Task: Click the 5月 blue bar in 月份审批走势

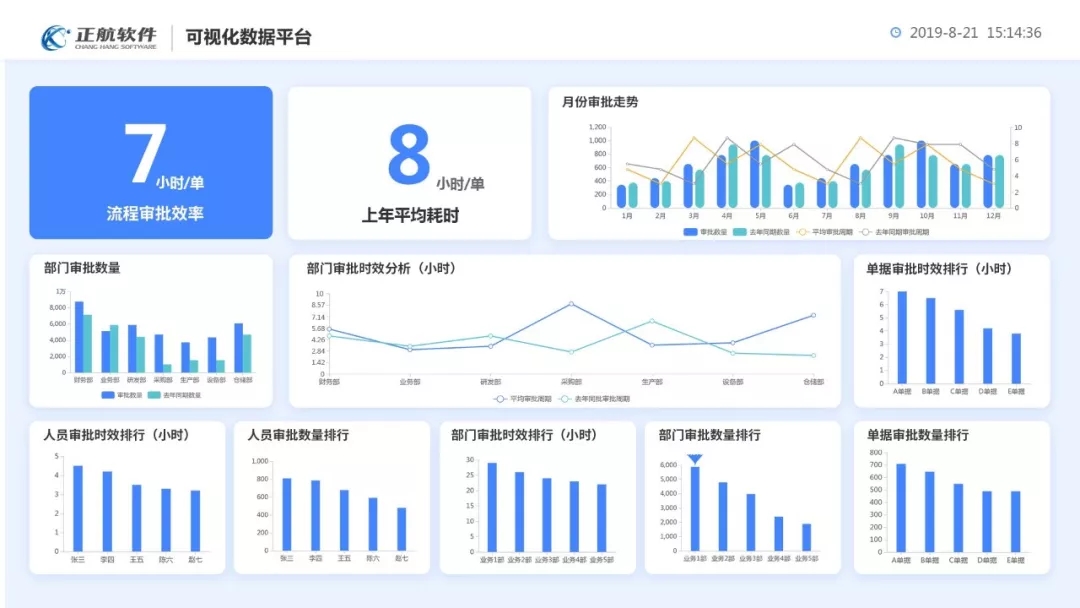Action: point(755,174)
